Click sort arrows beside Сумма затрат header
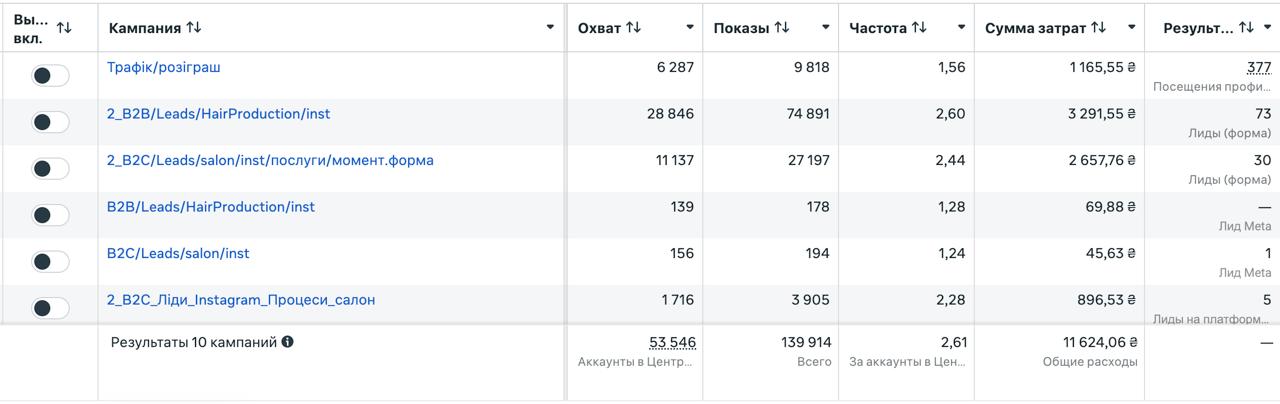This screenshot has width=1280, height=404. [x=1098, y=28]
